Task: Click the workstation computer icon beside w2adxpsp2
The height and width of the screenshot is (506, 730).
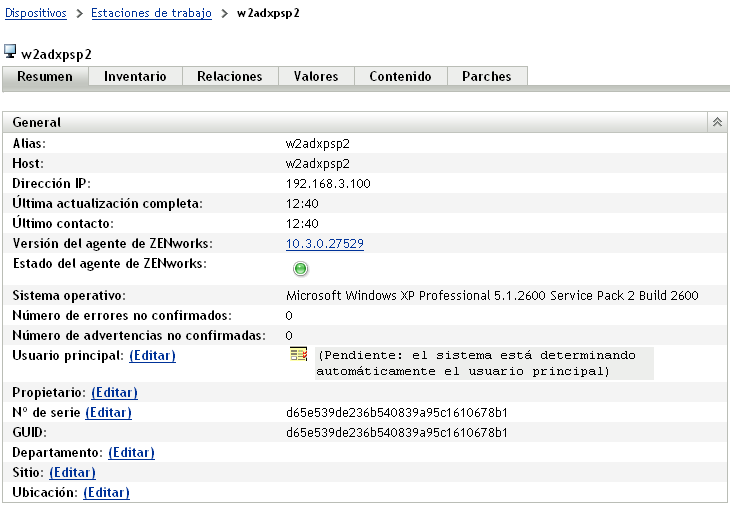Action: click(x=10, y=51)
